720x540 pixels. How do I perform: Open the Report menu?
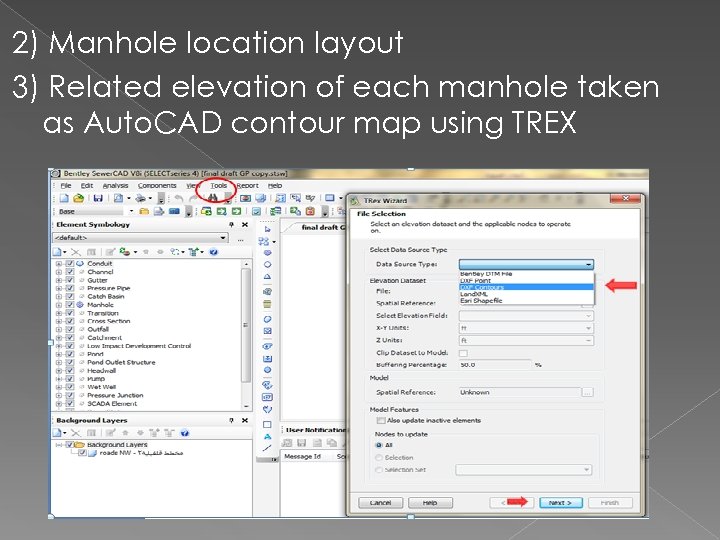tap(248, 186)
